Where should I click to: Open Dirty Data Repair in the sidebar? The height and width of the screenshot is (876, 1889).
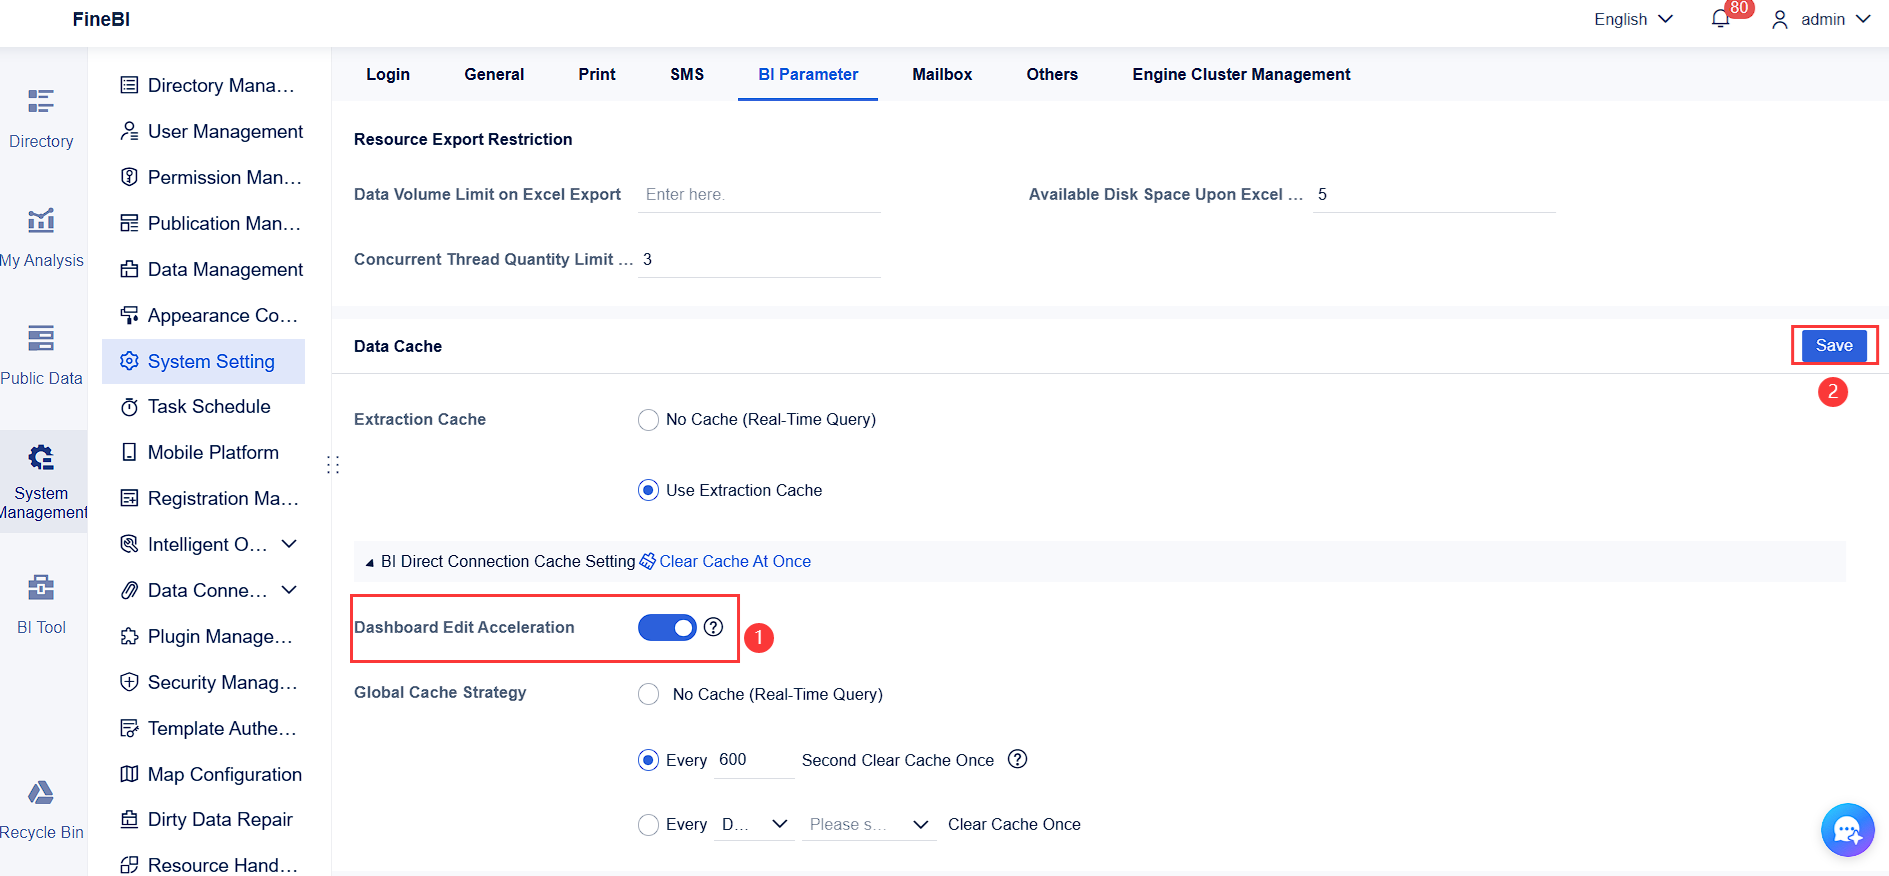[206, 820]
